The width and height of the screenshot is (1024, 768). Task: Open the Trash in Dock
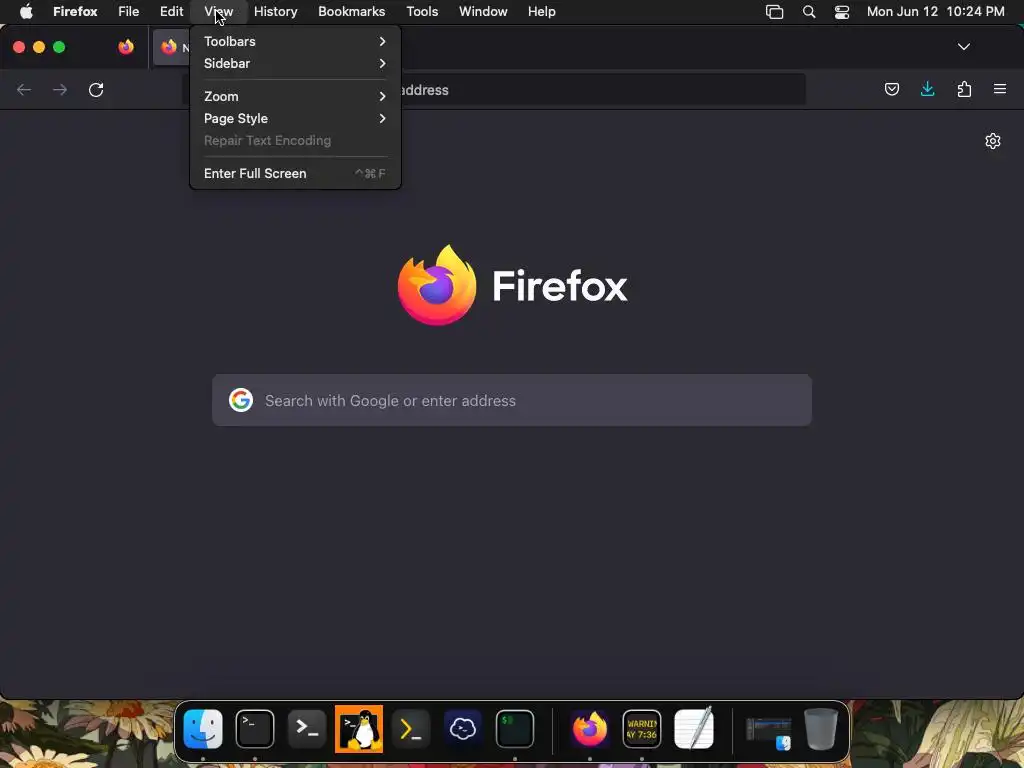821,728
